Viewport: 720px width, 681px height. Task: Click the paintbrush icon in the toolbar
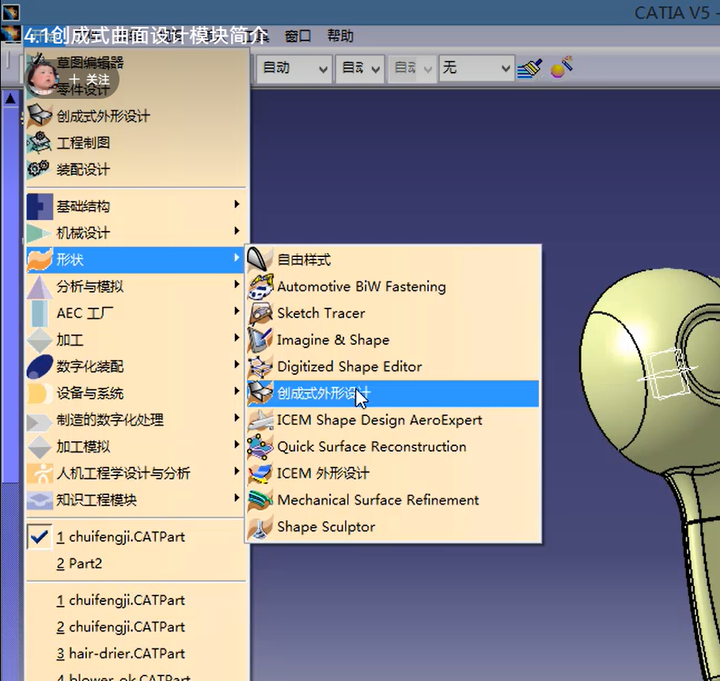point(530,68)
